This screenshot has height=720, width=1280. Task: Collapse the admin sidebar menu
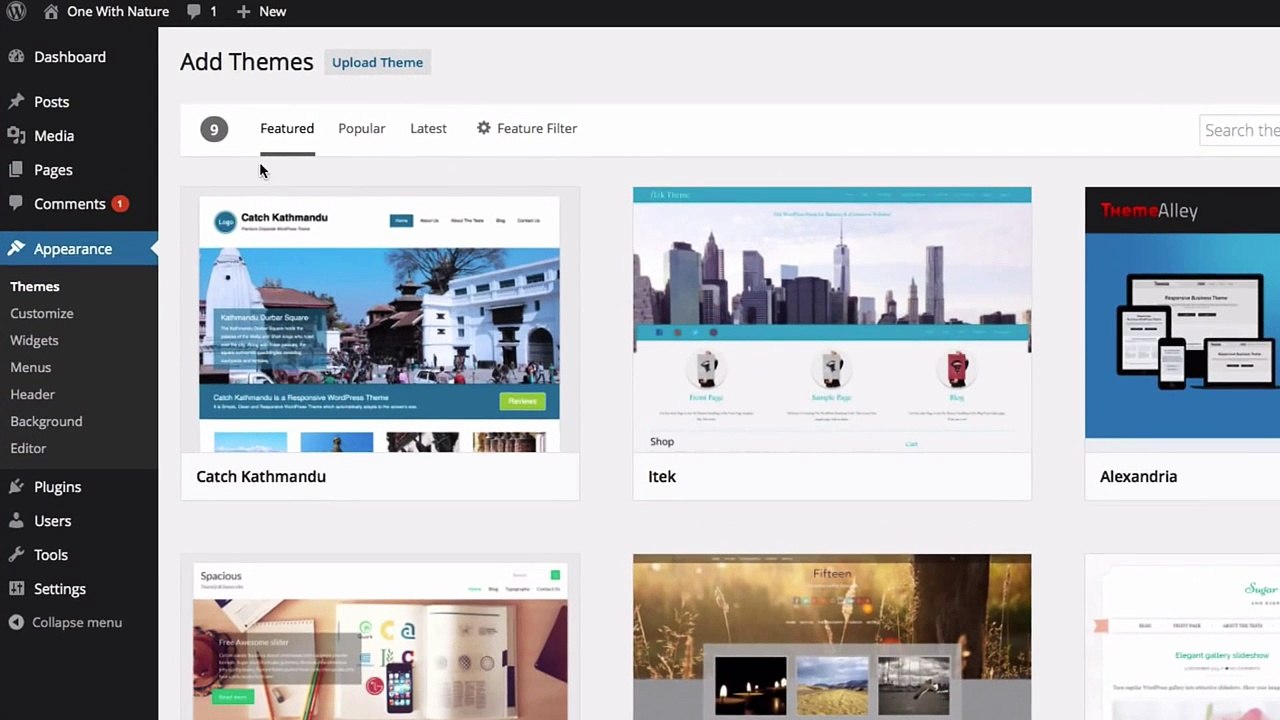(x=65, y=622)
